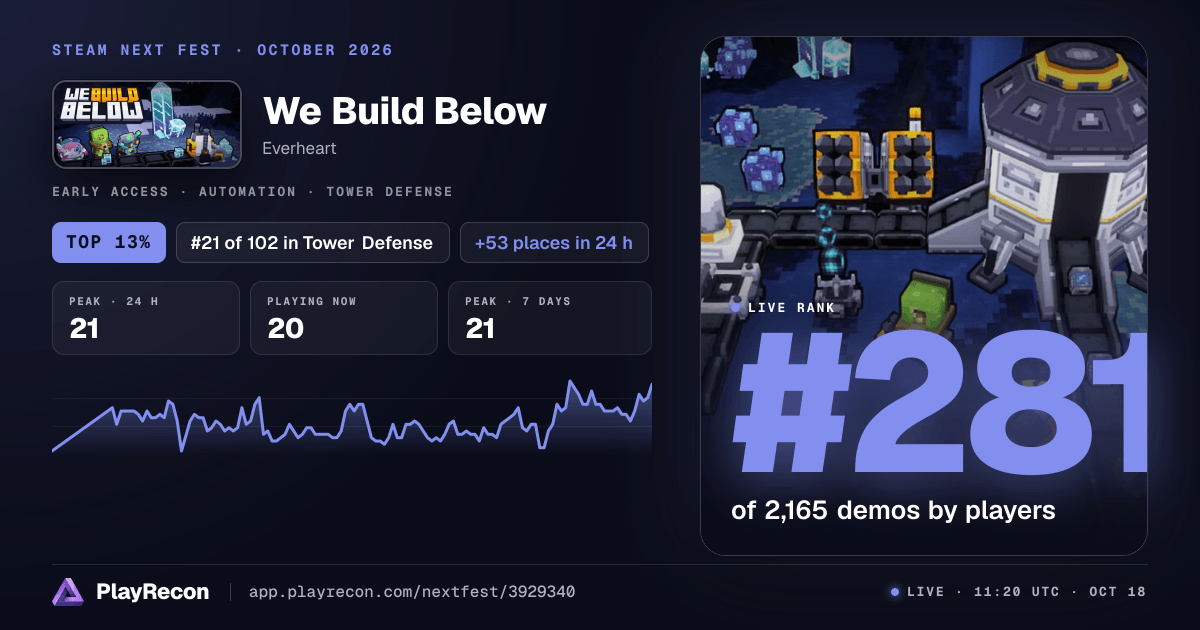Click the LIVE RANK label dot
The height and width of the screenshot is (630, 1200).
pyautogui.click(x=737, y=308)
